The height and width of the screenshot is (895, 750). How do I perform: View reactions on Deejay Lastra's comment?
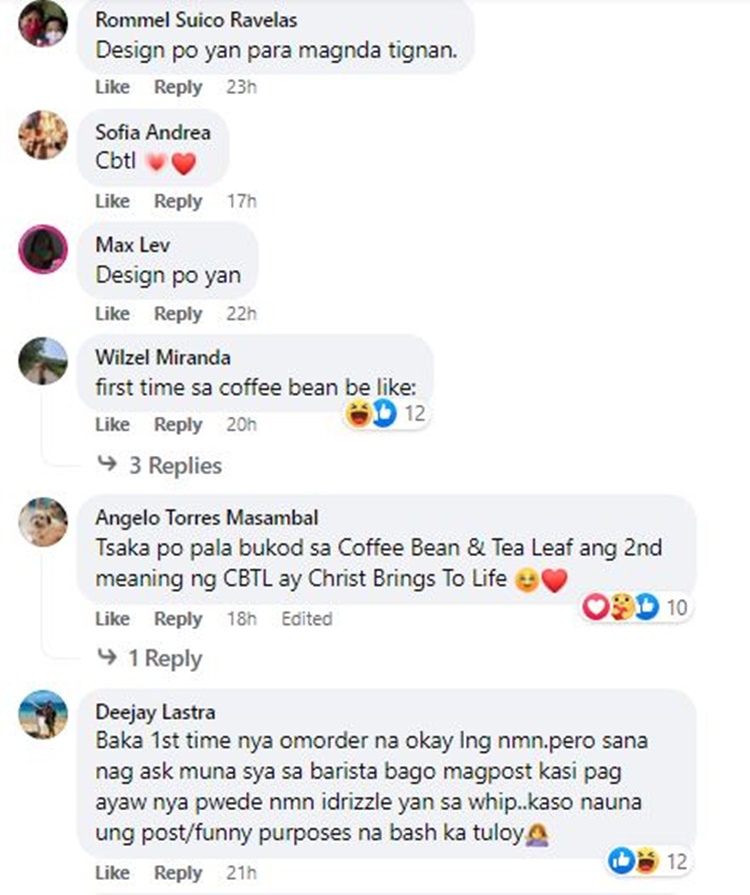(648, 861)
